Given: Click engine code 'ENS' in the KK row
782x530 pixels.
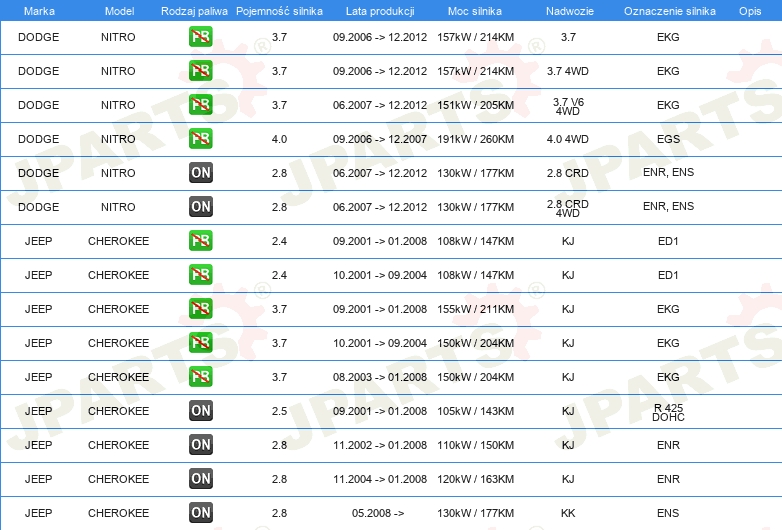Looking at the screenshot, I should [x=668, y=513].
